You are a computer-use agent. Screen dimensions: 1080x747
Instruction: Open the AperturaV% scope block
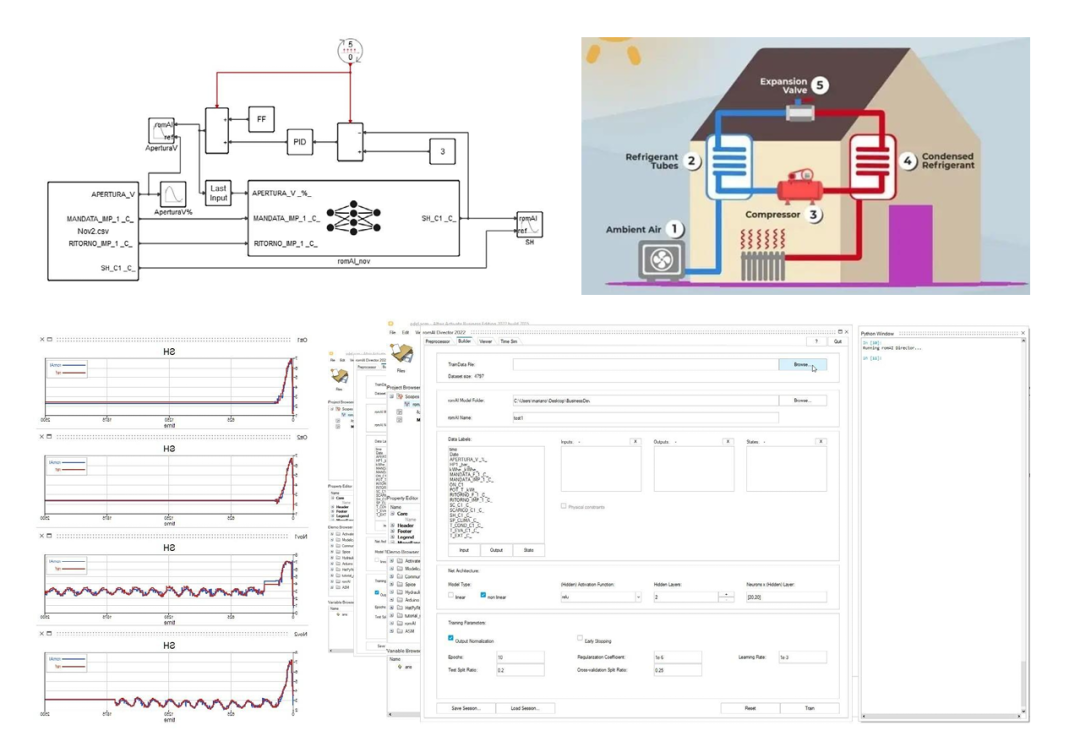[172, 195]
